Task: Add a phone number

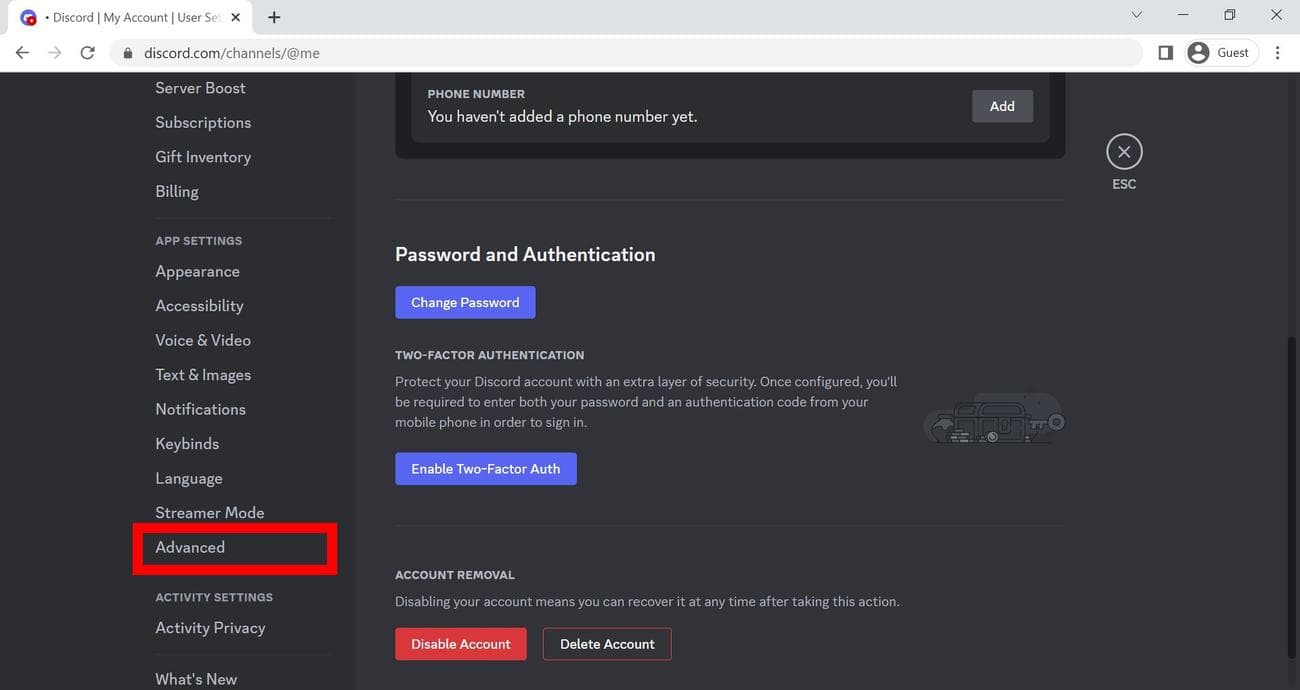Action: coord(1002,106)
